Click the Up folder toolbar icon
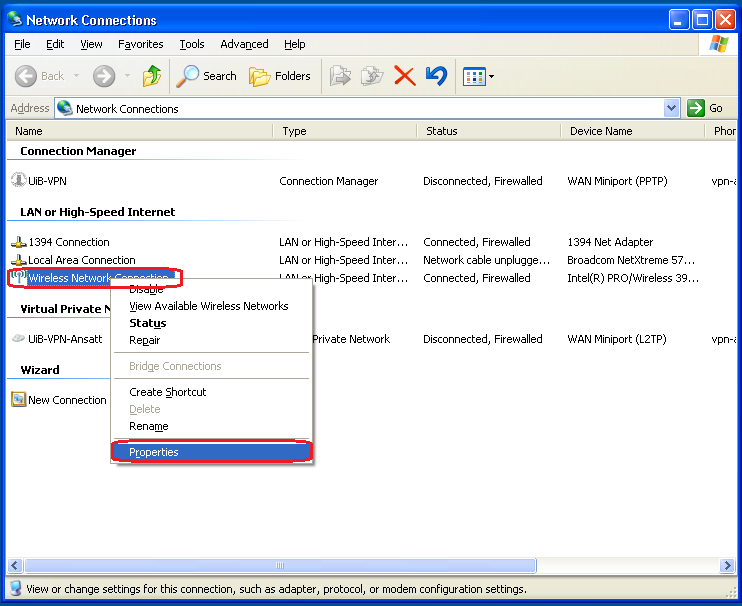The width and height of the screenshot is (742, 606). (x=152, y=76)
